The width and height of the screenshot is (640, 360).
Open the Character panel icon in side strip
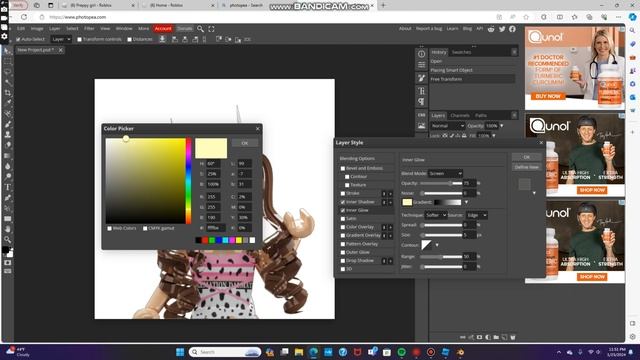pyautogui.click(x=421, y=91)
